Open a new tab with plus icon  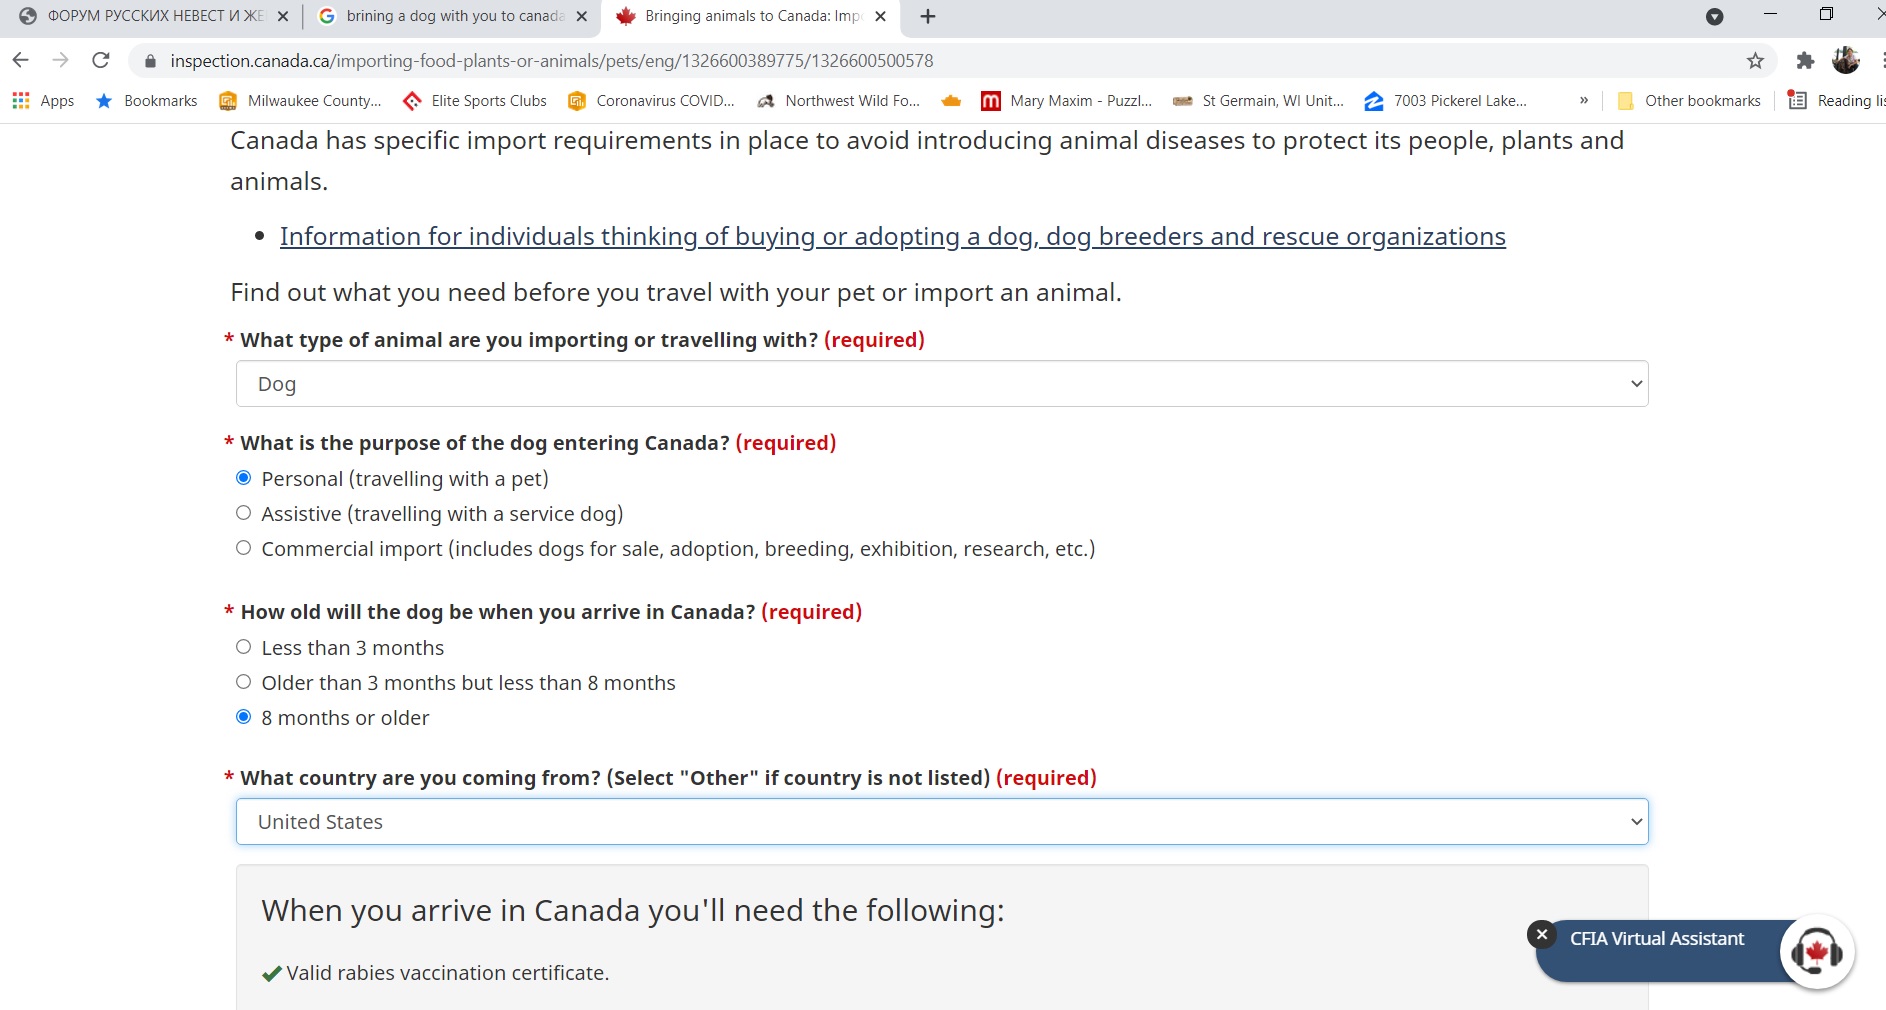[928, 17]
